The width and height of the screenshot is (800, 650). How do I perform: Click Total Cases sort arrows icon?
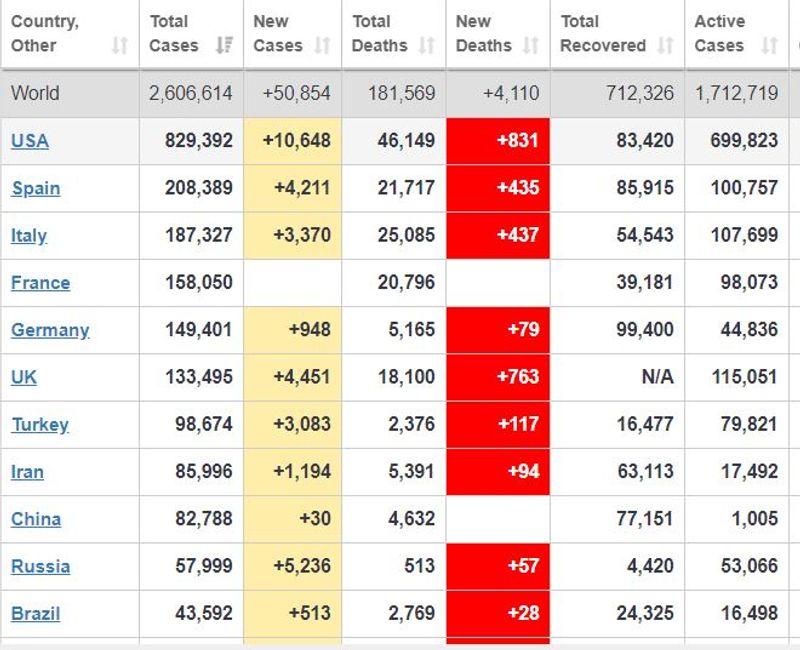tap(224, 46)
